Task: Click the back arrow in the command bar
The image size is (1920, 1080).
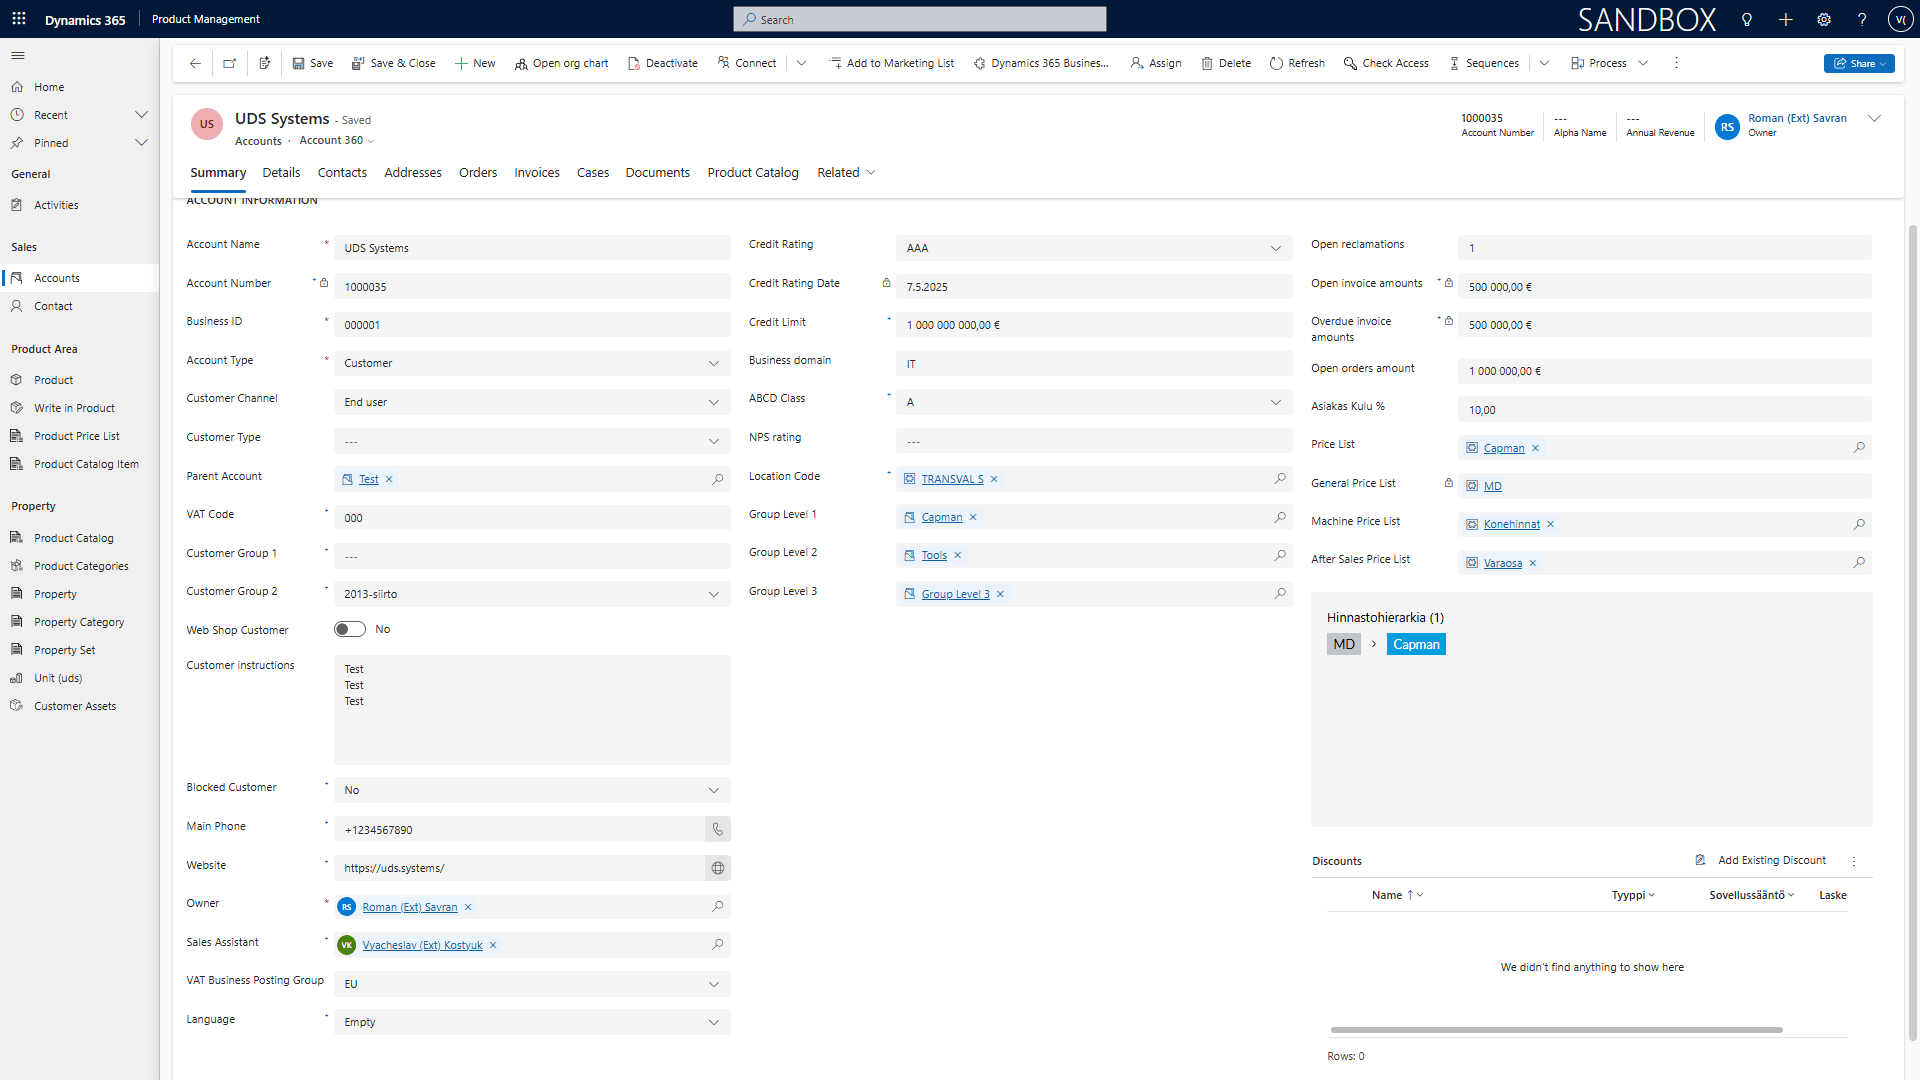Action: (x=195, y=63)
